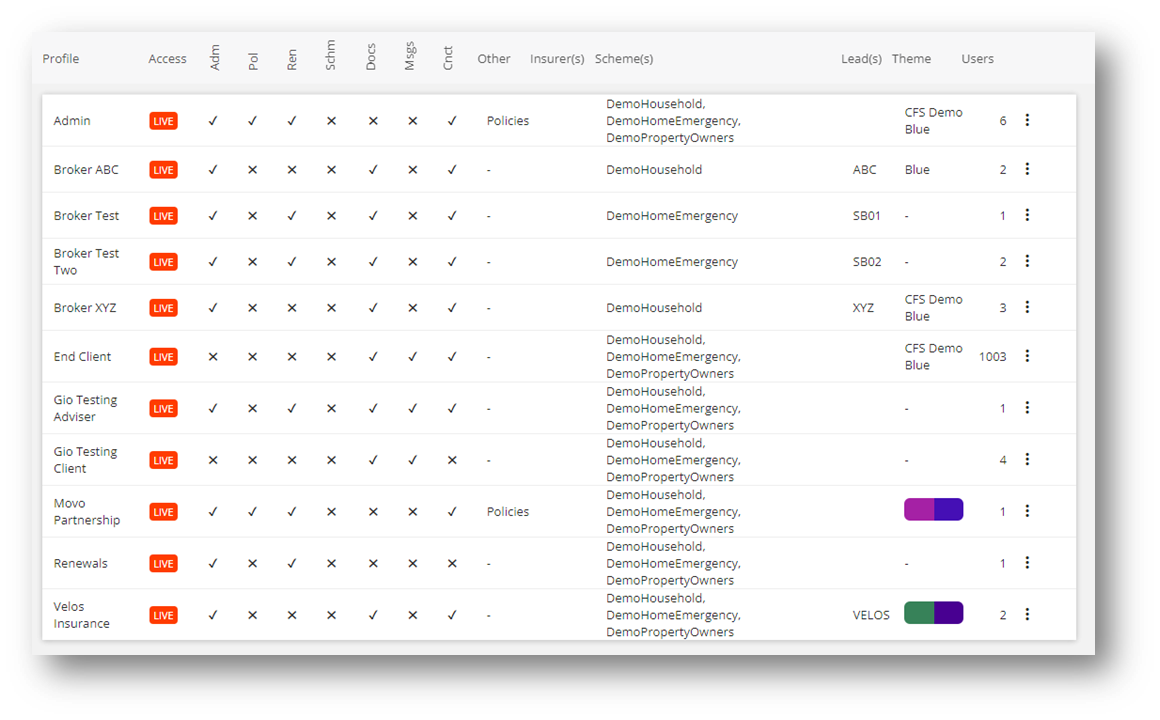
Task: Click the Profile column header
Action: (61, 58)
